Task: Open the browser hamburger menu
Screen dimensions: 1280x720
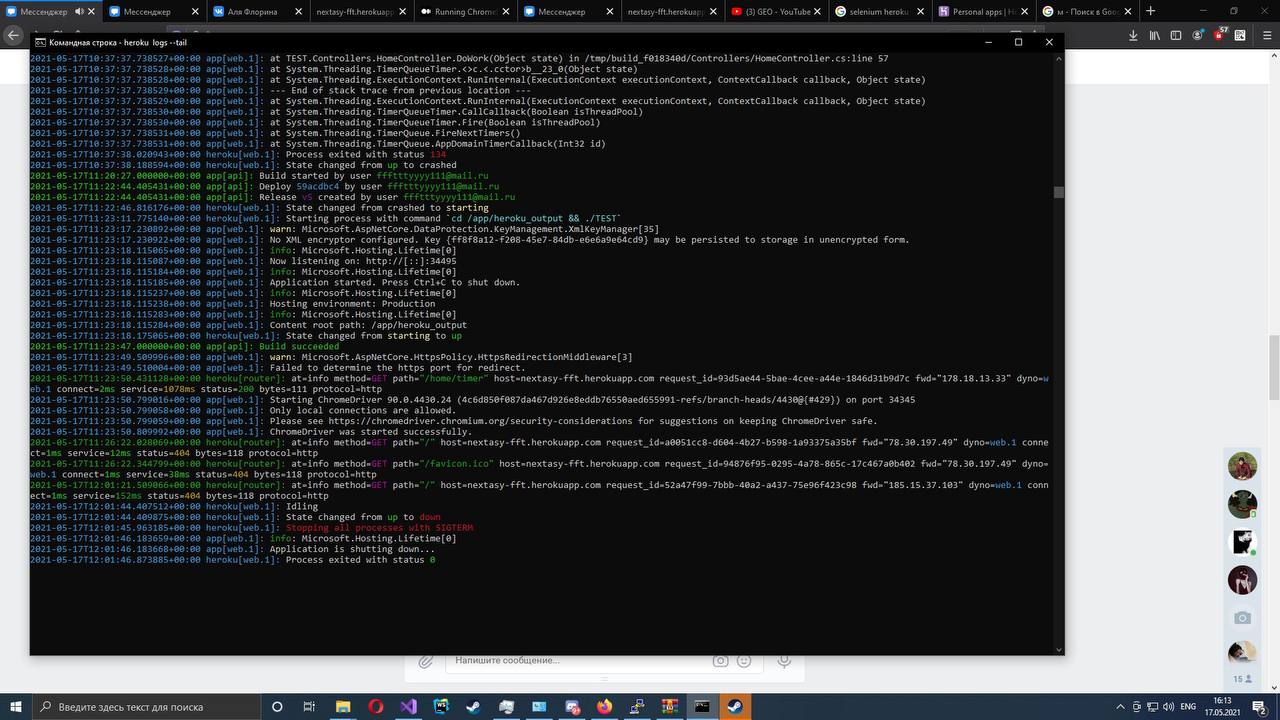Action: click(1266, 35)
